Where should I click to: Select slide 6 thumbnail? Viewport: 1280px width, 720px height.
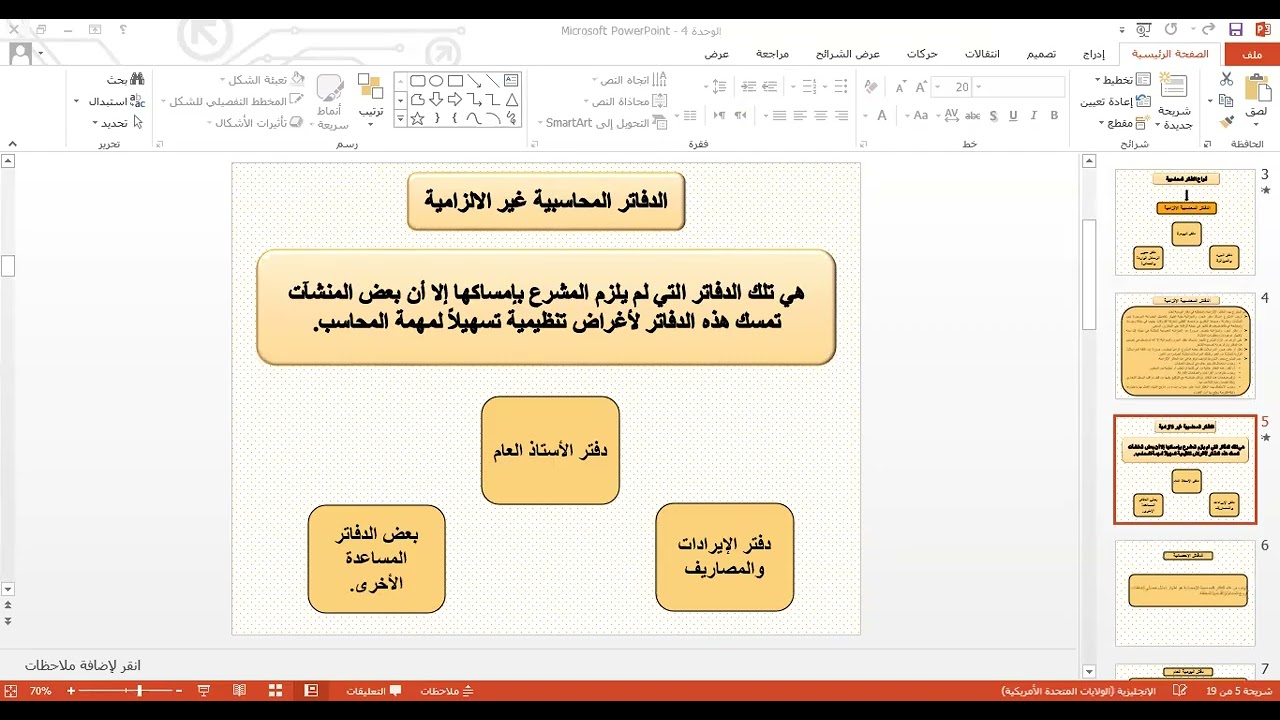1185,593
